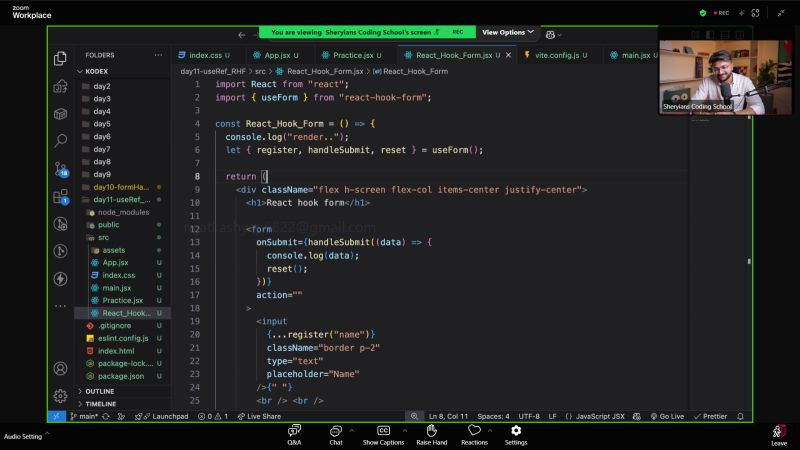This screenshot has height=450, width=800.
Task: Click Prettier in the status bar
Action: tap(710, 416)
